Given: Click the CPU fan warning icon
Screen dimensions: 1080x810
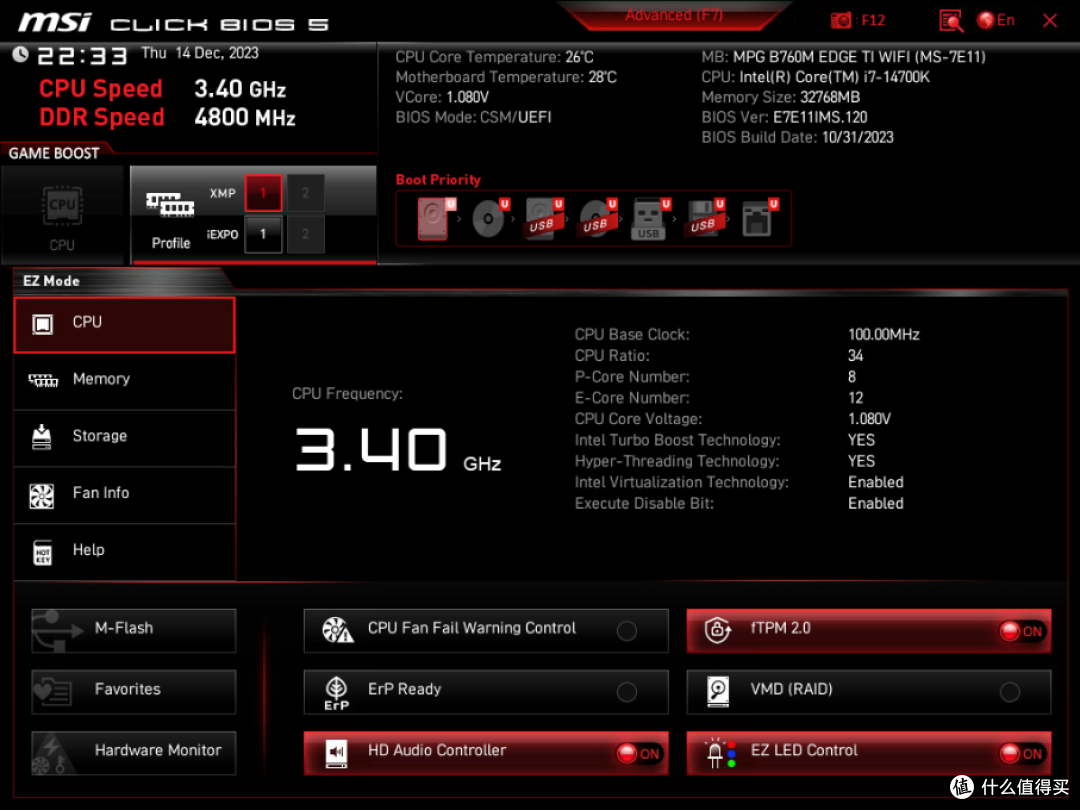Looking at the screenshot, I should click(338, 630).
